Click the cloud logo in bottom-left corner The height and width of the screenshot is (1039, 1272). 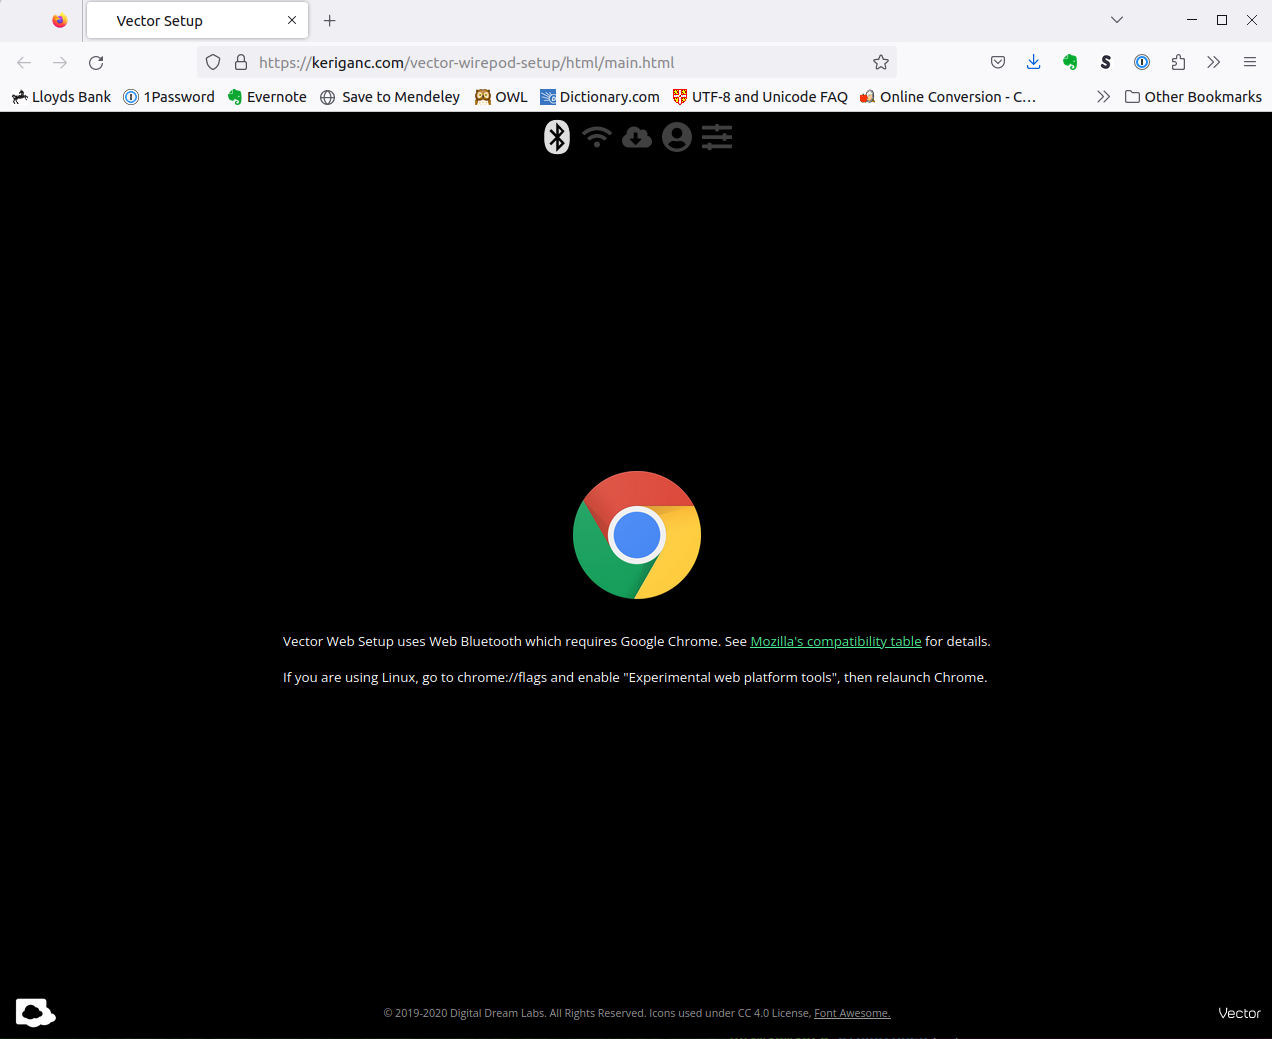pos(35,1012)
